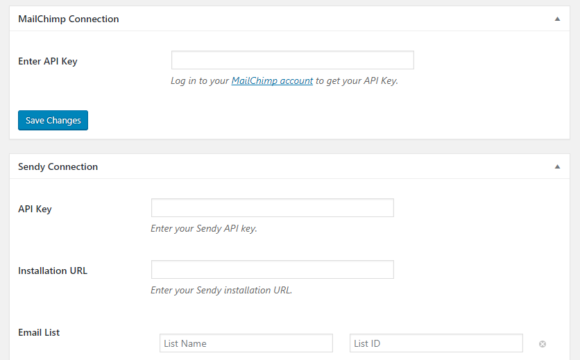Click the Sendy API Key label
580x360 pixels.
click(x=35, y=209)
